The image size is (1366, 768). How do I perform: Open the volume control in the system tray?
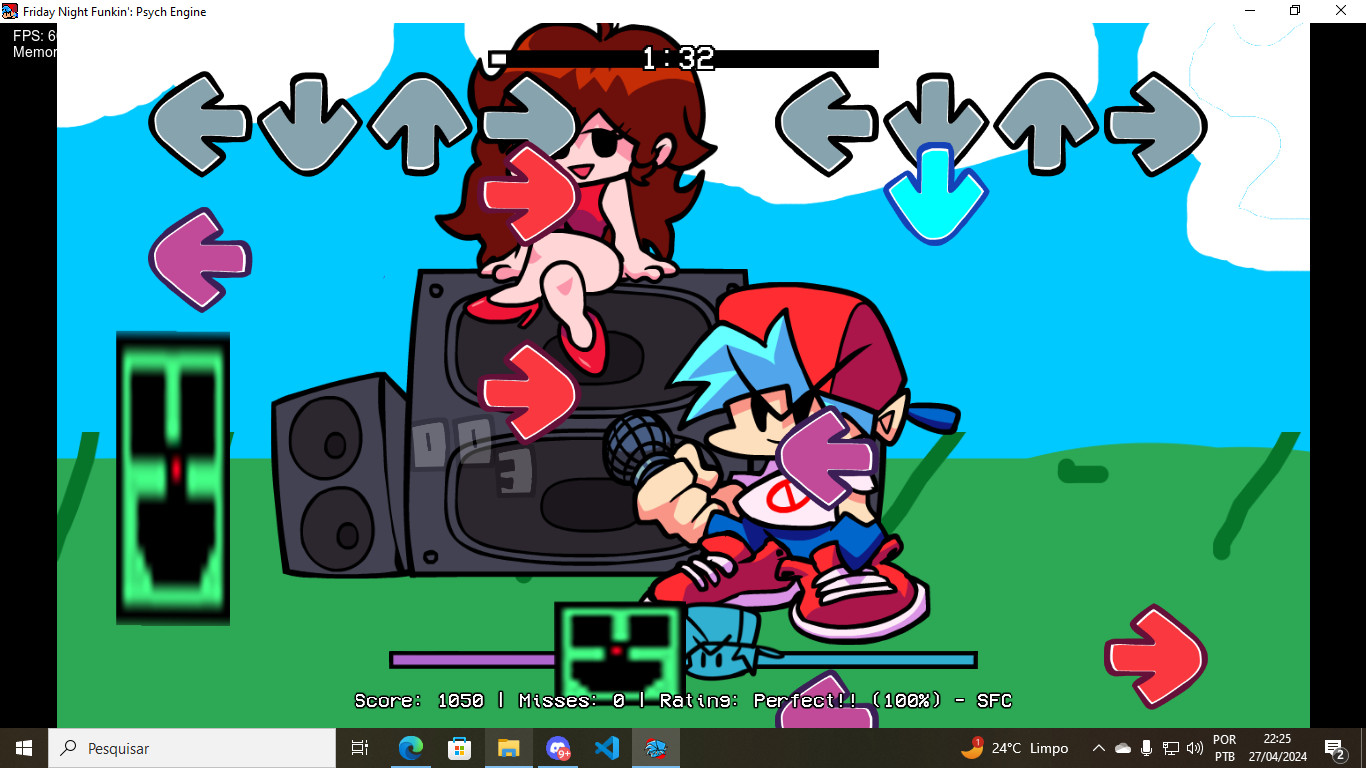click(x=1194, y=748)
